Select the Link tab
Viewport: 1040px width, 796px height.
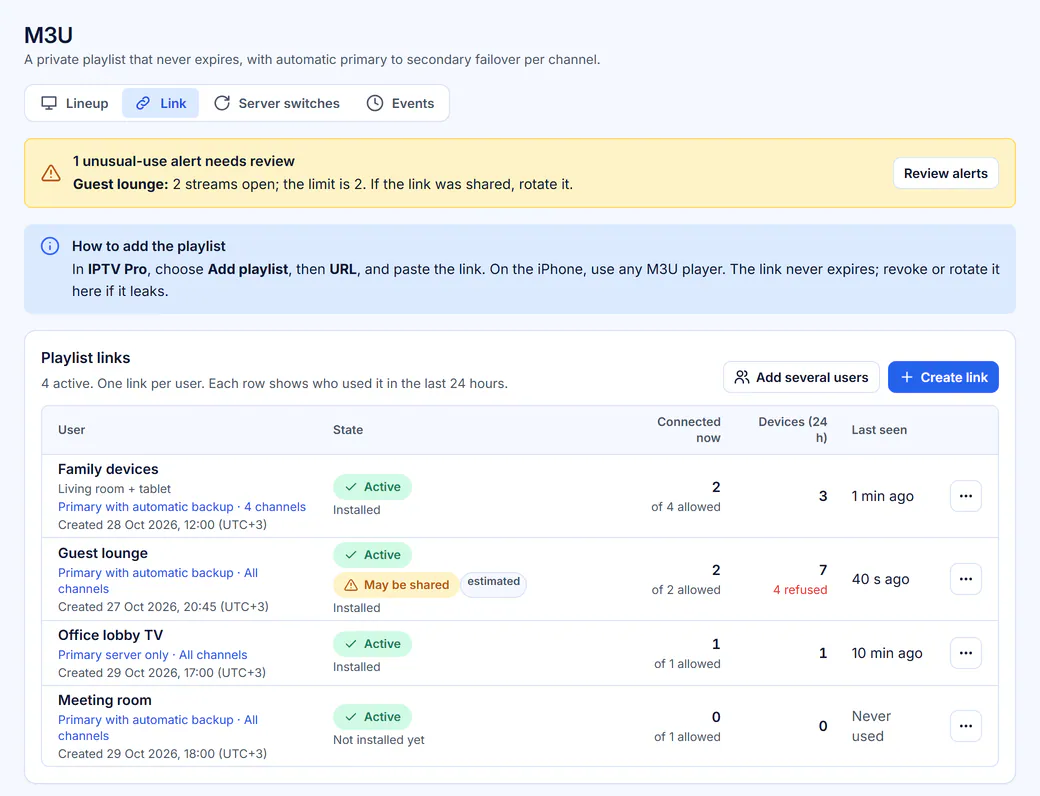(161, 103)
